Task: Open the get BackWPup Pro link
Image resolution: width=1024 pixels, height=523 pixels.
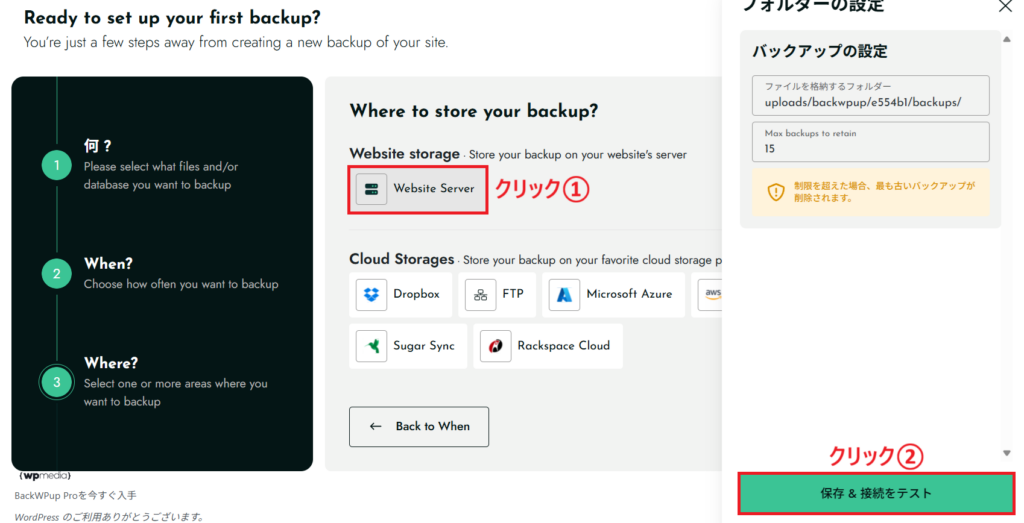Action: click(x=76, y=495)
